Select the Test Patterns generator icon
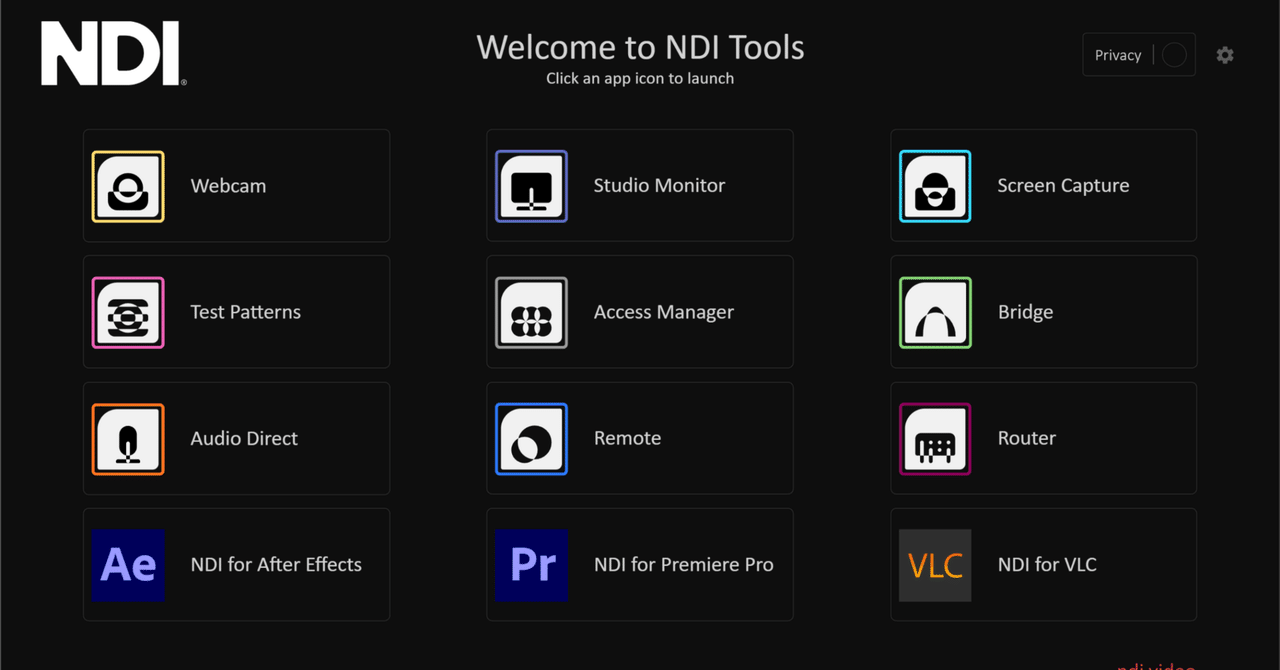Viewport: 1280px width, 670px height. [x=128, y=312]
